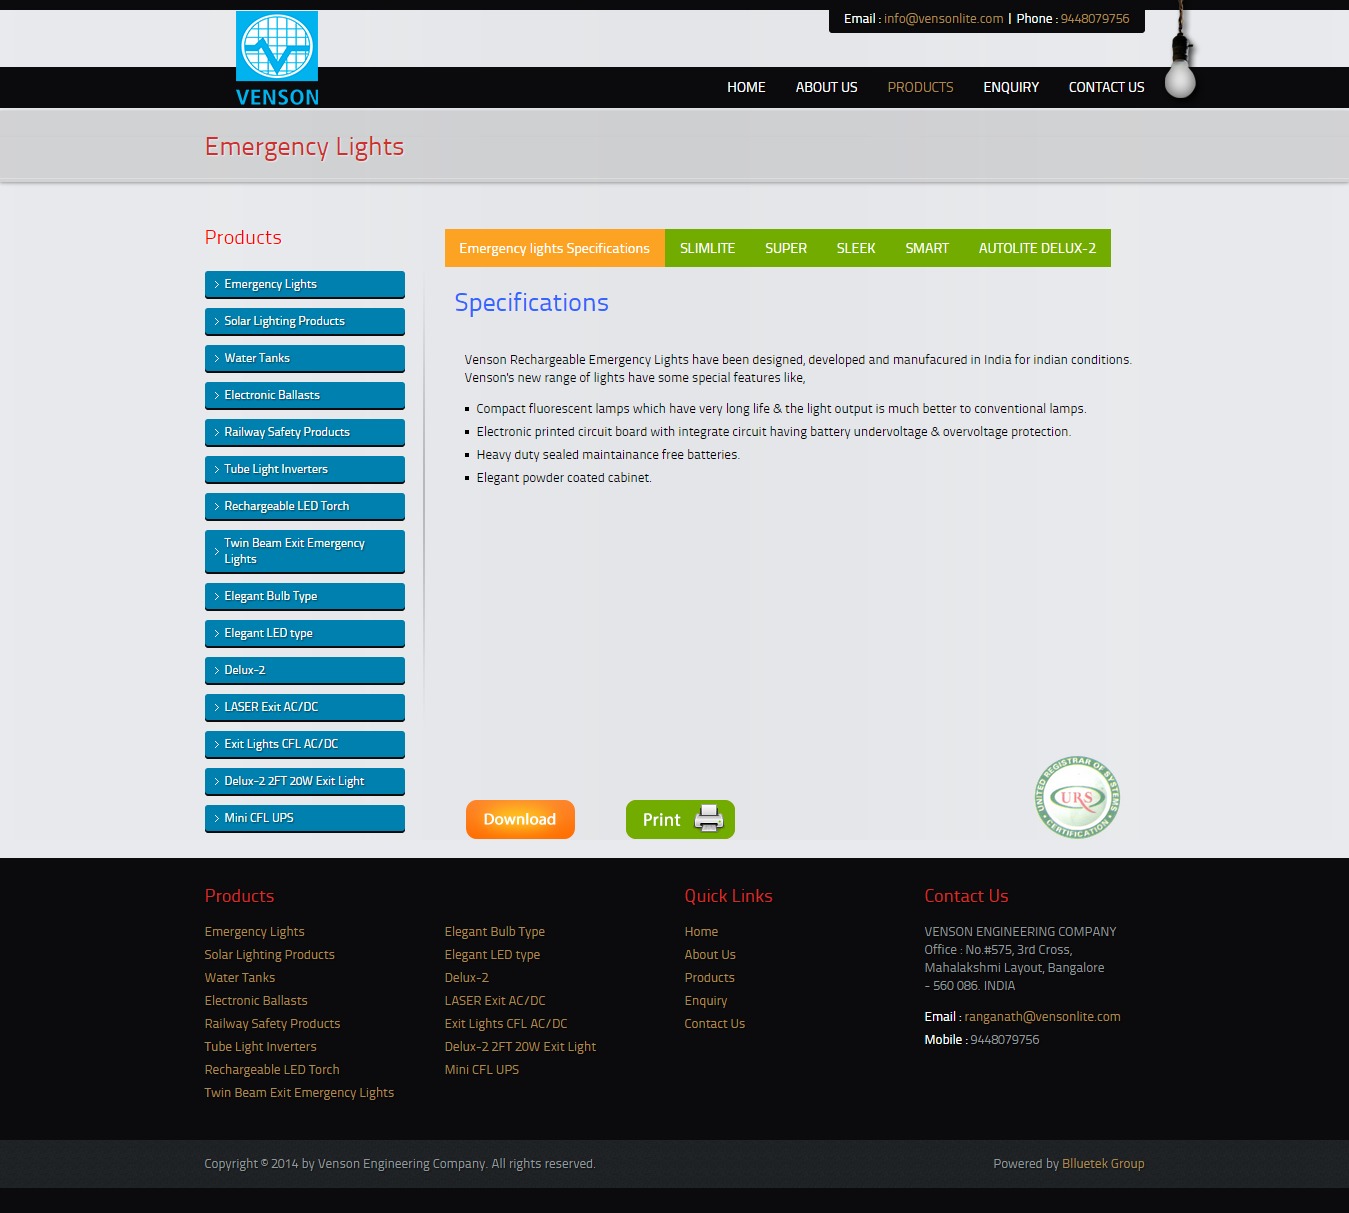This screenshot has height=1213, width=1349.
Task: Open Rechargeable LED Torch in sidebar
Action: tap(286, 506)
